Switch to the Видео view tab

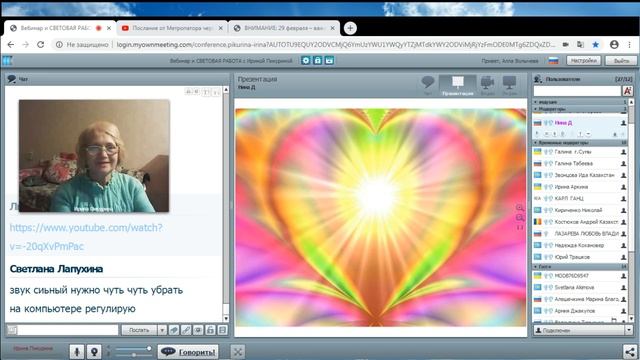(x=487, y=85)
